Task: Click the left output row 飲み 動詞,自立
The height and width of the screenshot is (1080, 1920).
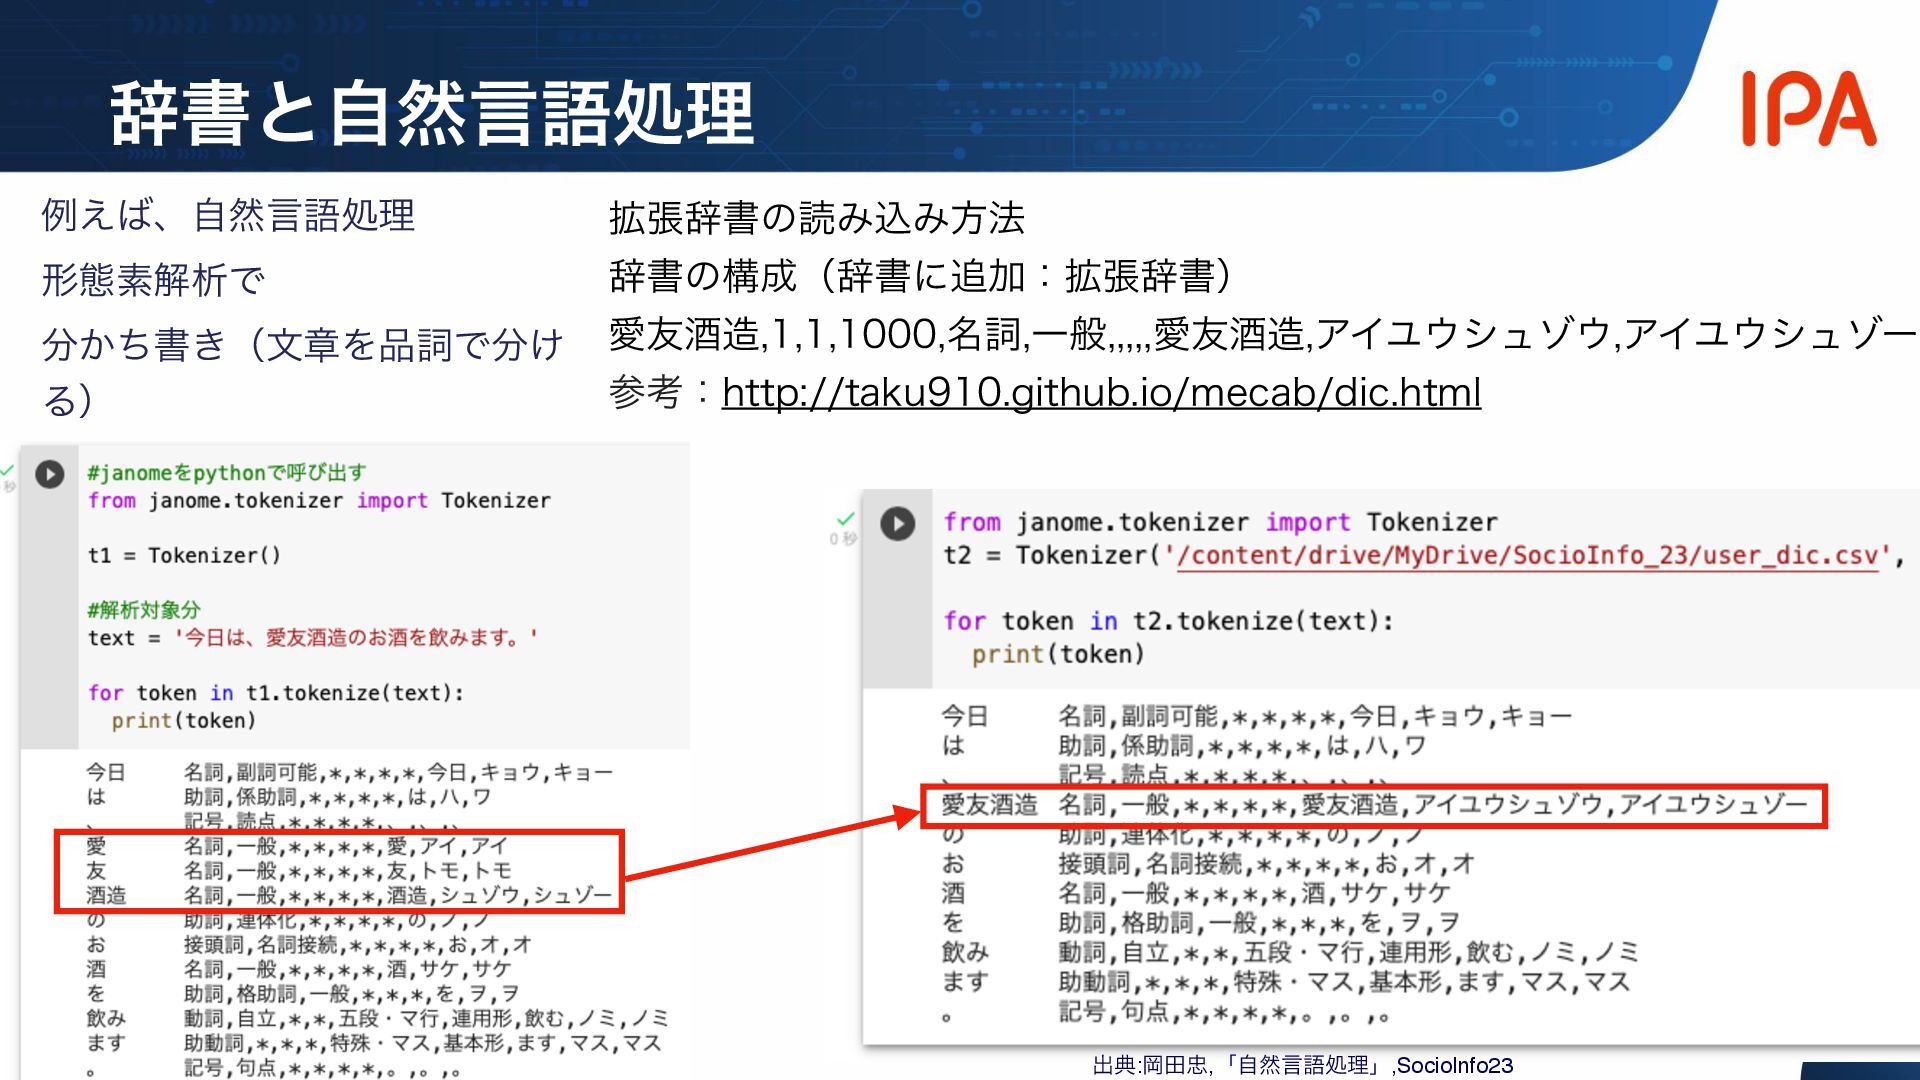Action: [x=377, y=1018]
